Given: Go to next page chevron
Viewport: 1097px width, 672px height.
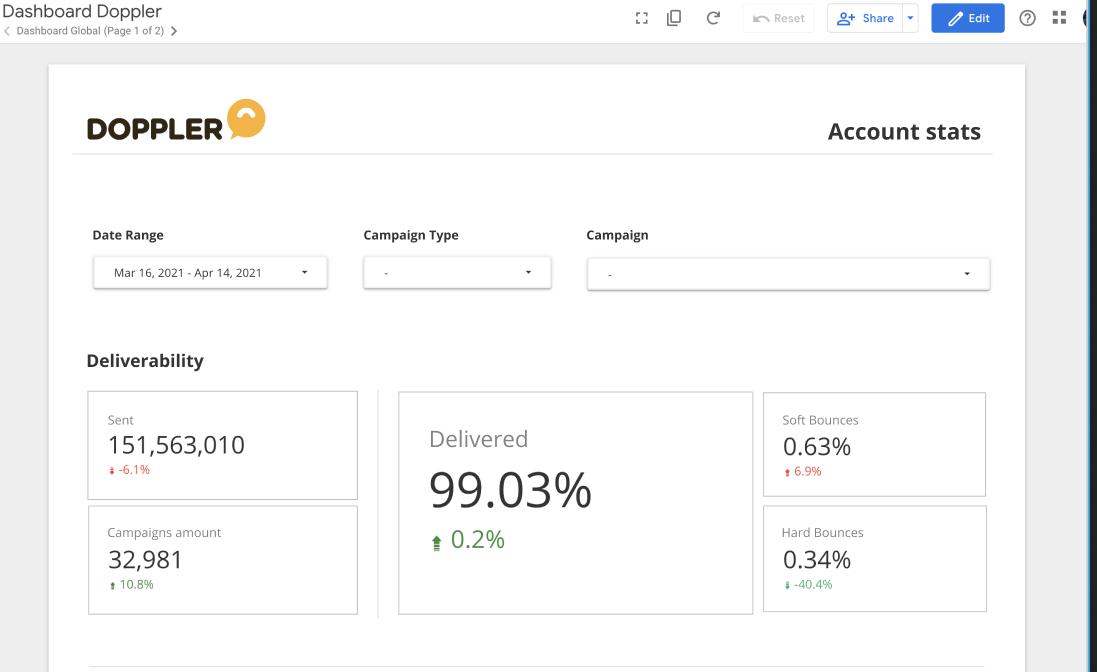Looking at the screenshot, I should [174, 31].
